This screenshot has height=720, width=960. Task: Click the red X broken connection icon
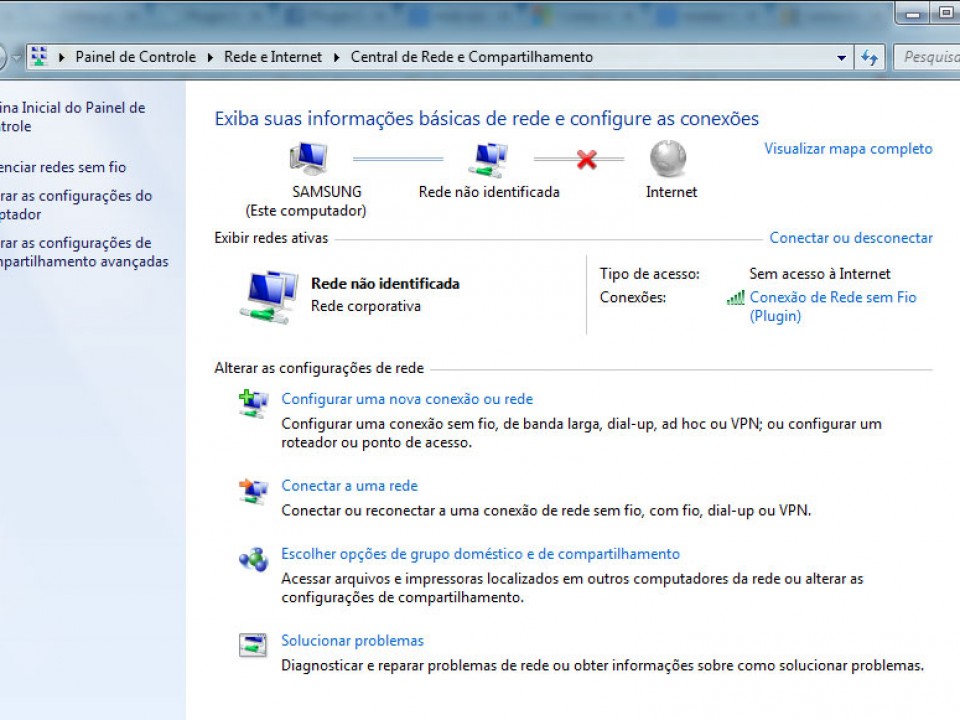[587, 159]
